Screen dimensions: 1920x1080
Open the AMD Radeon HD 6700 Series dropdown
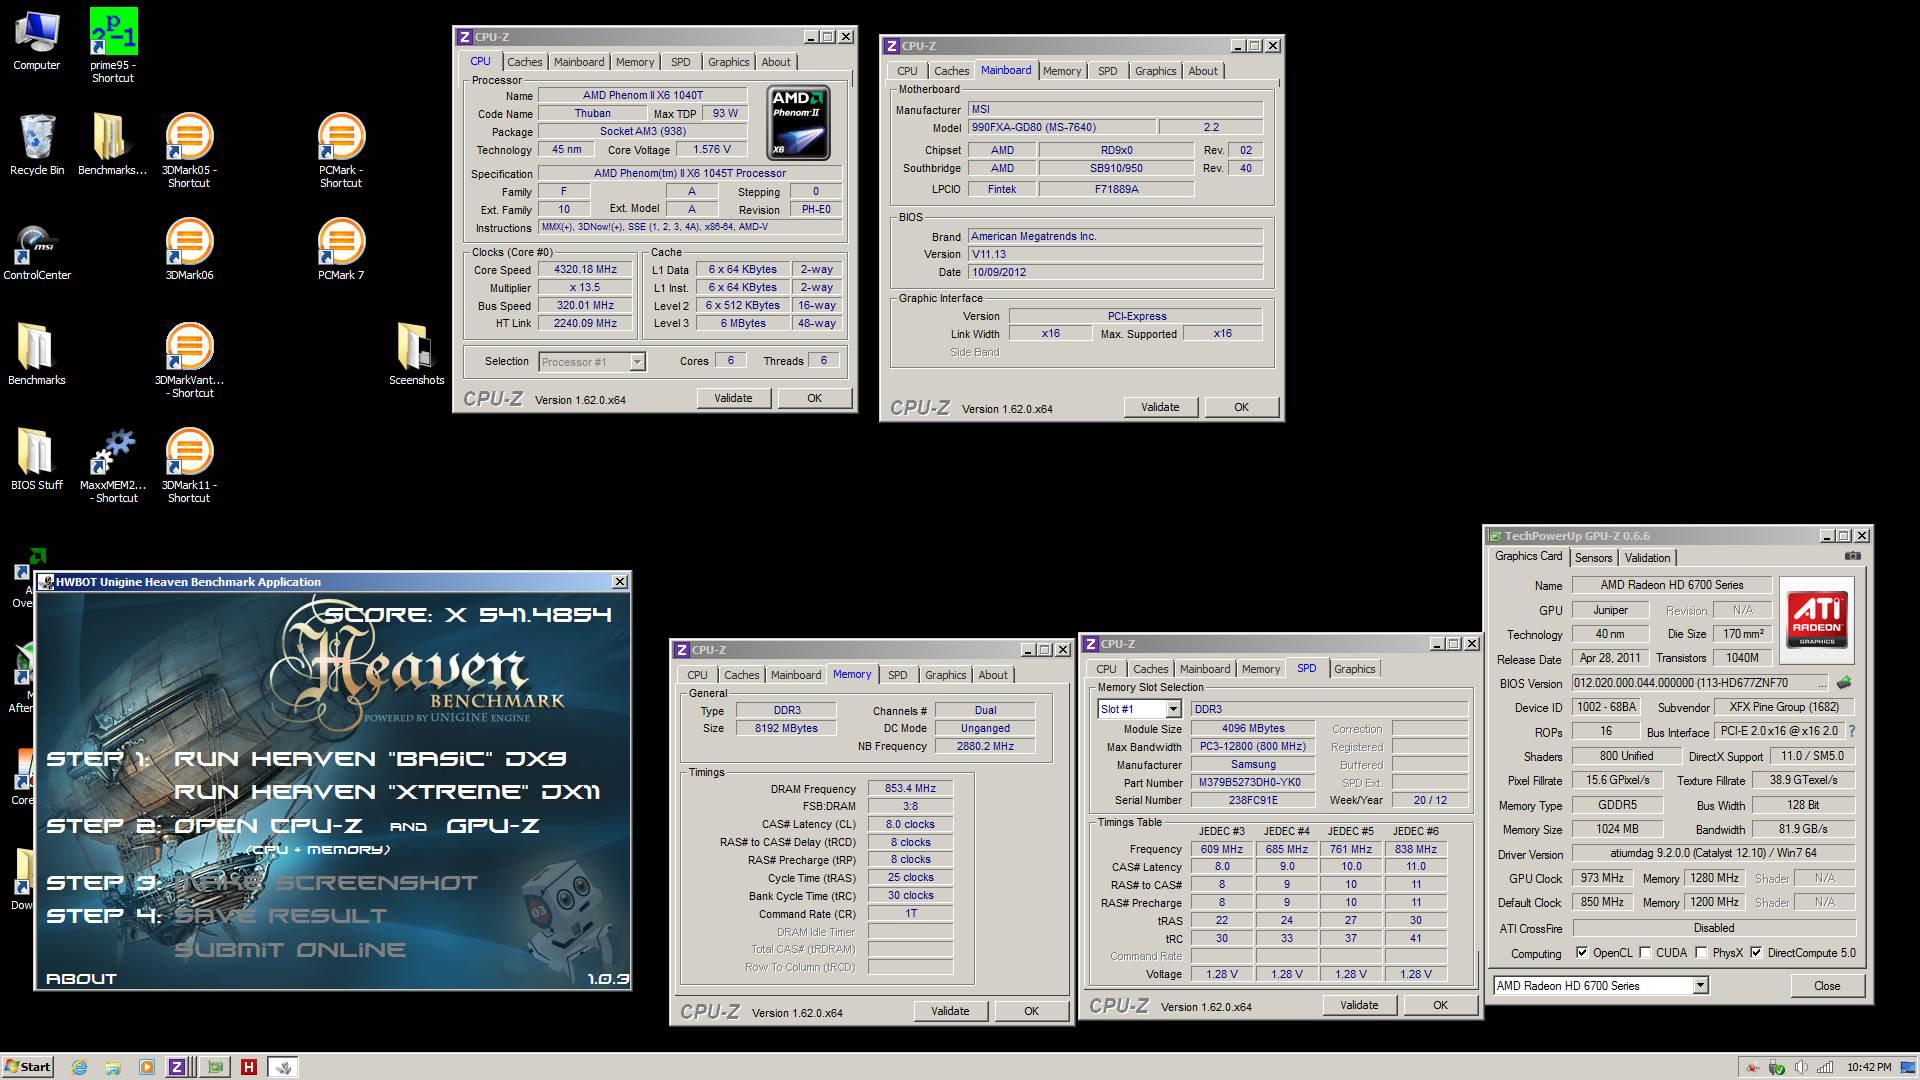click(x=1600, y=986)
